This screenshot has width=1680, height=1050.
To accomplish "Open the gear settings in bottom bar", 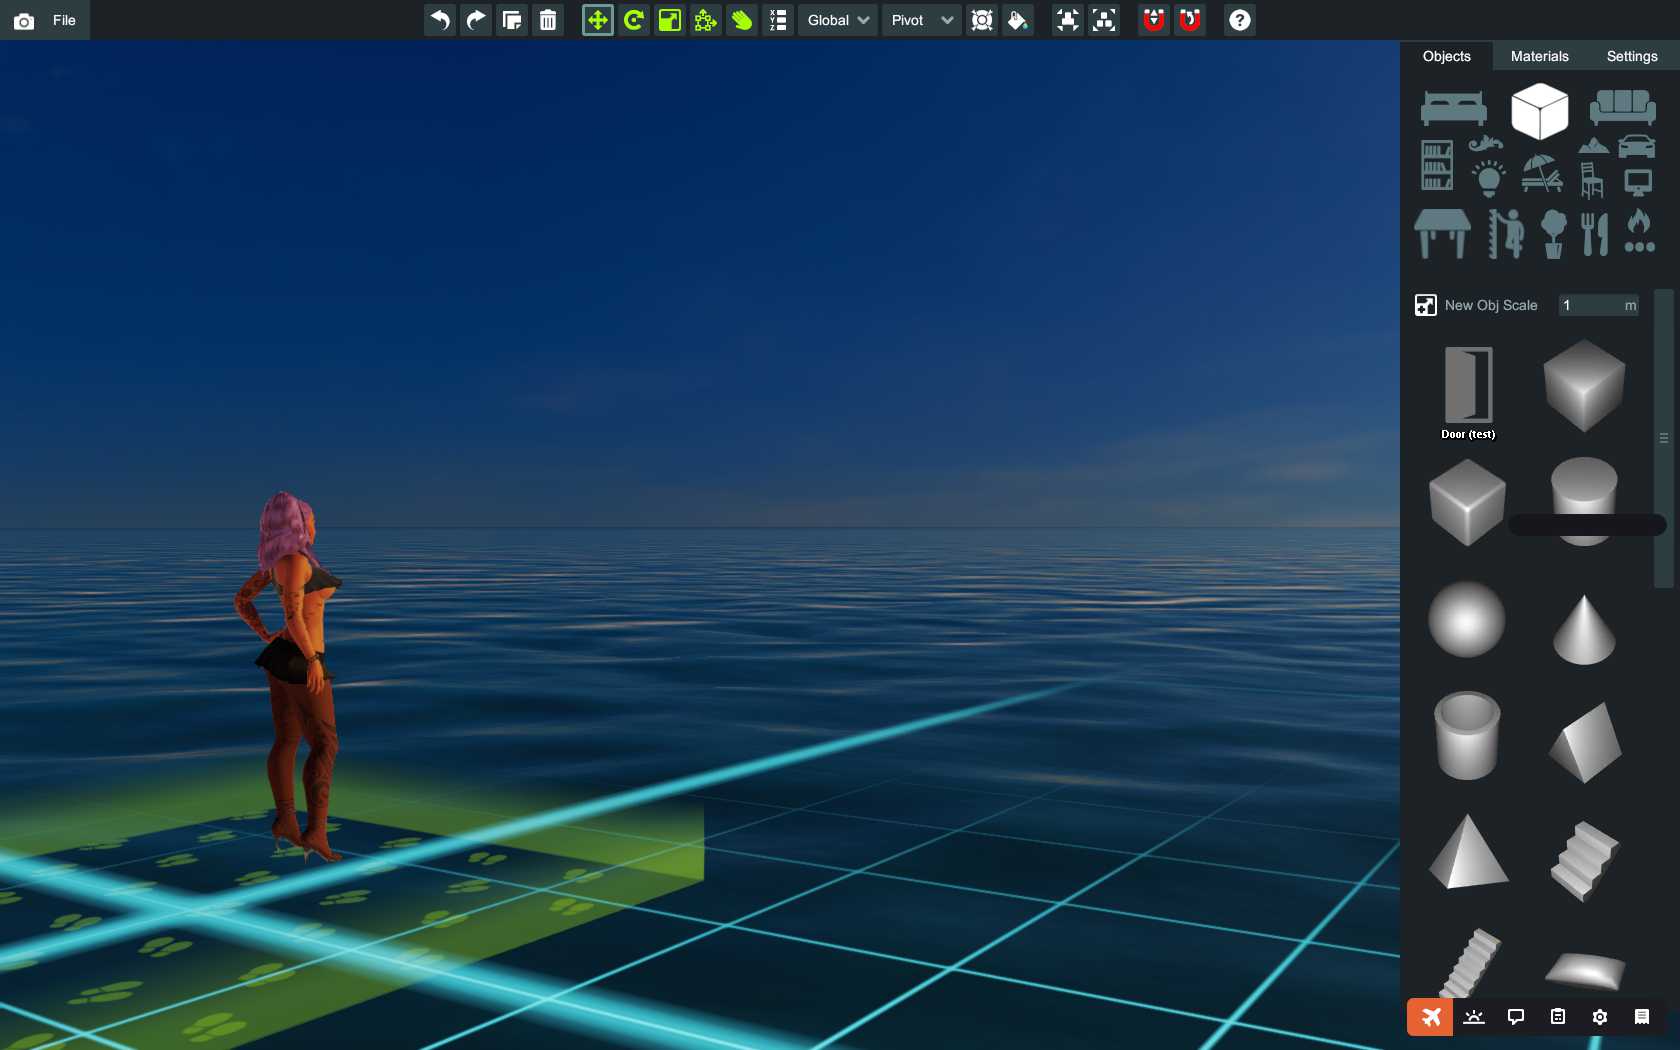I will [1600, 1017].
